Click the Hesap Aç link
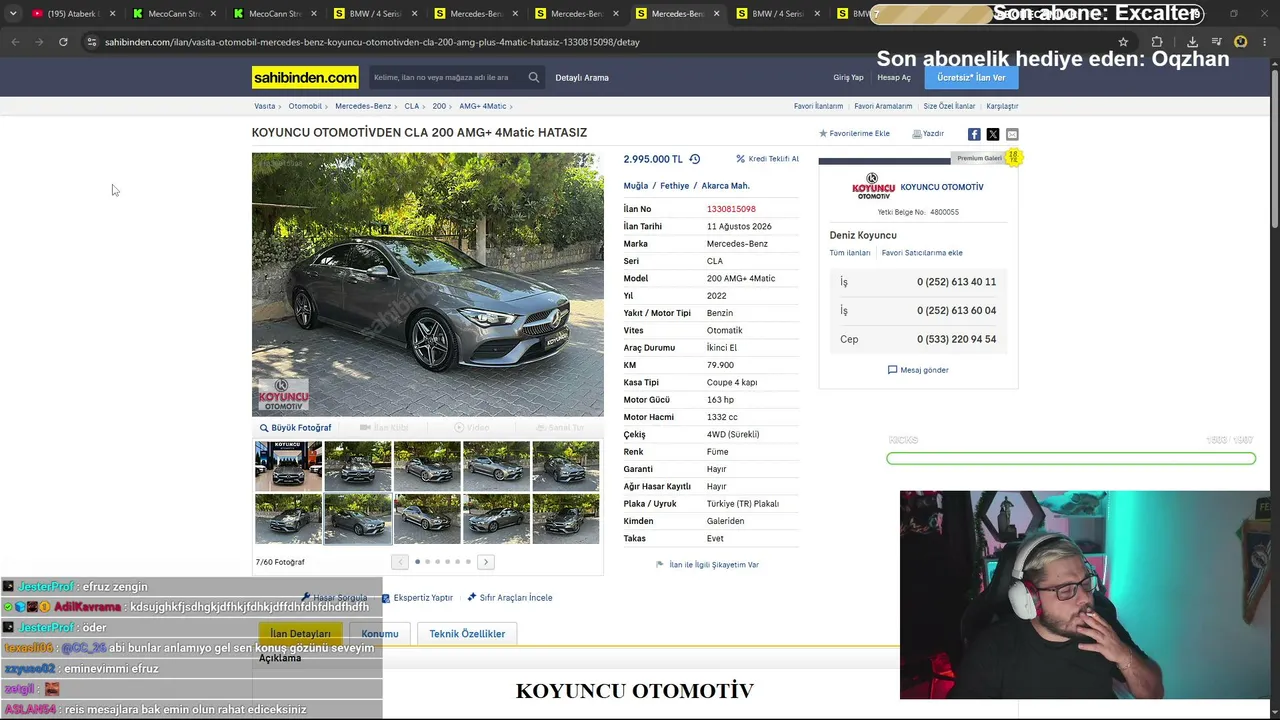This screenshot has width=1280, height=720. click(x=894, y=78)
